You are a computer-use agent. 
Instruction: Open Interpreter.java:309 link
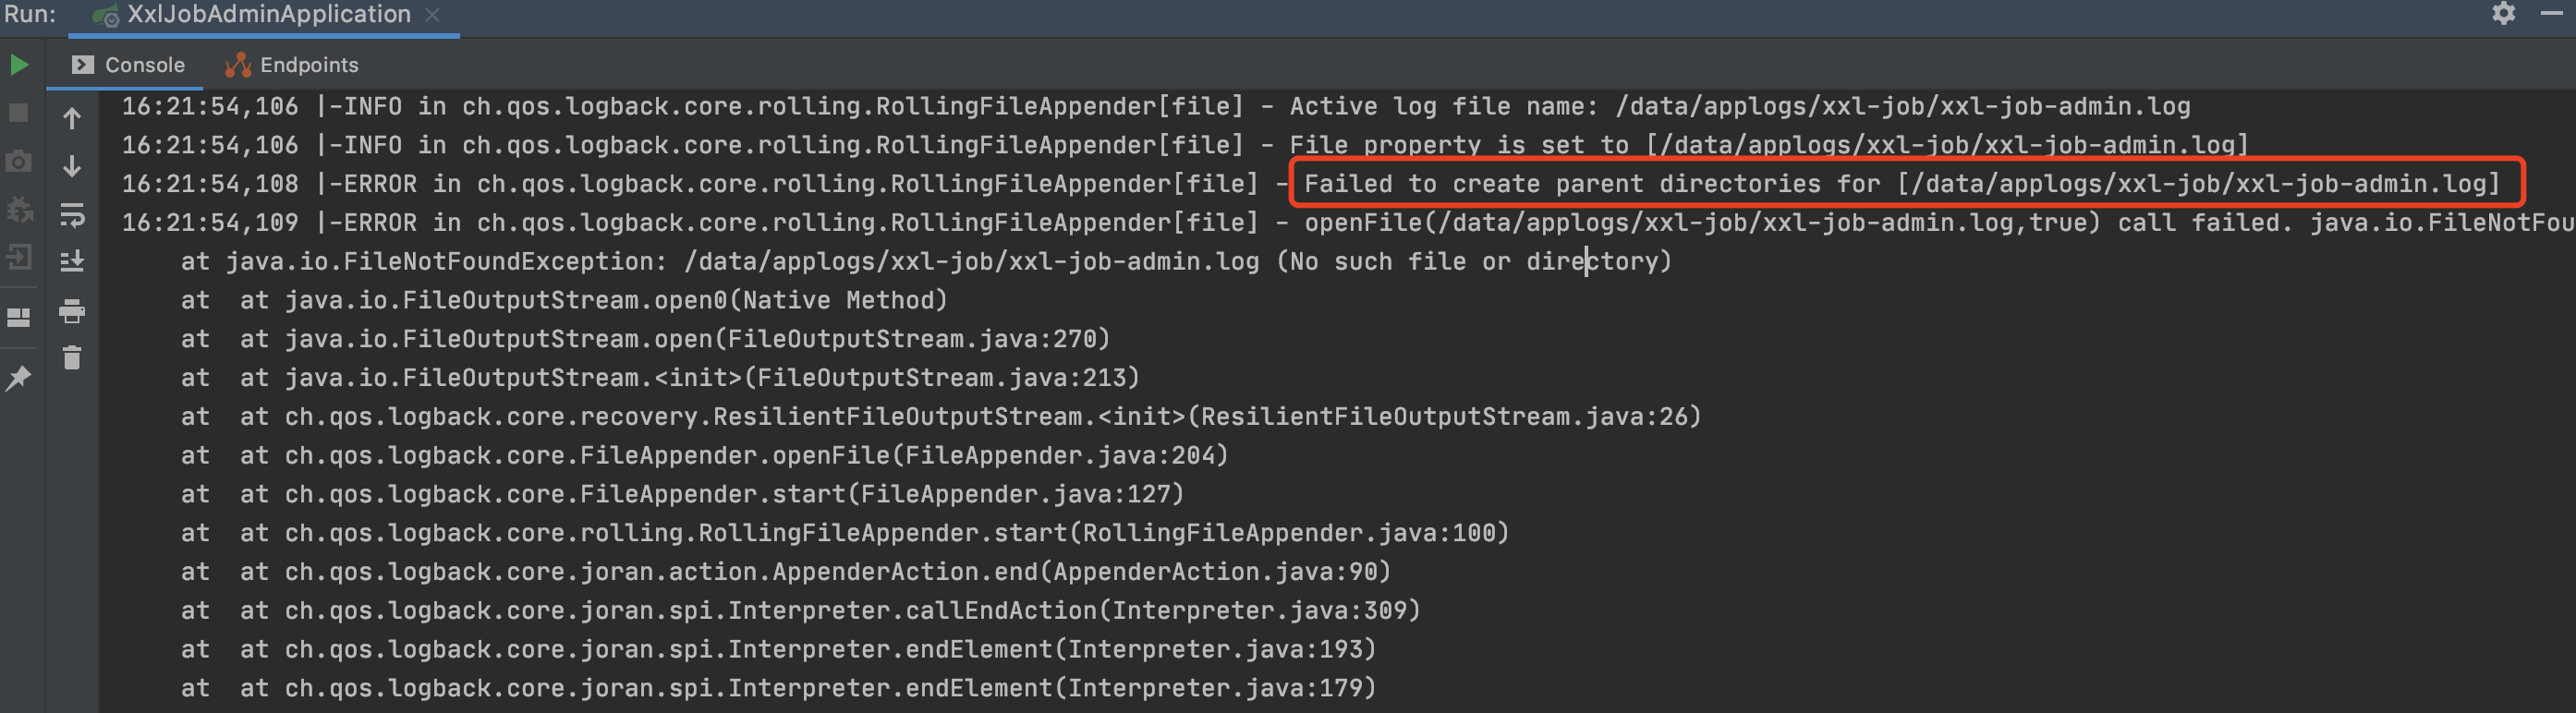1261,611
